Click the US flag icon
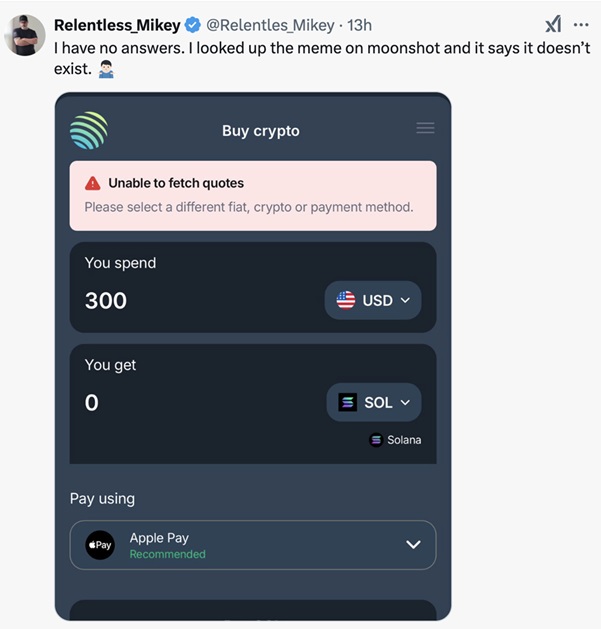Screen dimensions: 601x629 346,300
